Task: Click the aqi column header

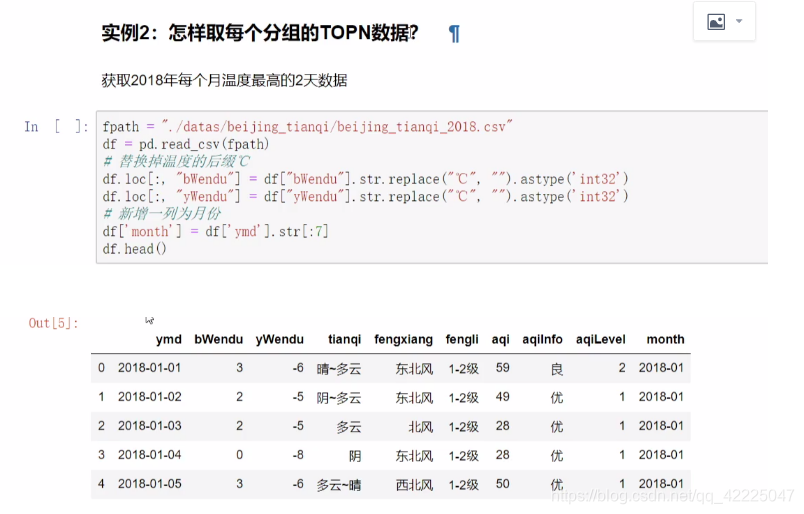Action: [x=500, y=340]
